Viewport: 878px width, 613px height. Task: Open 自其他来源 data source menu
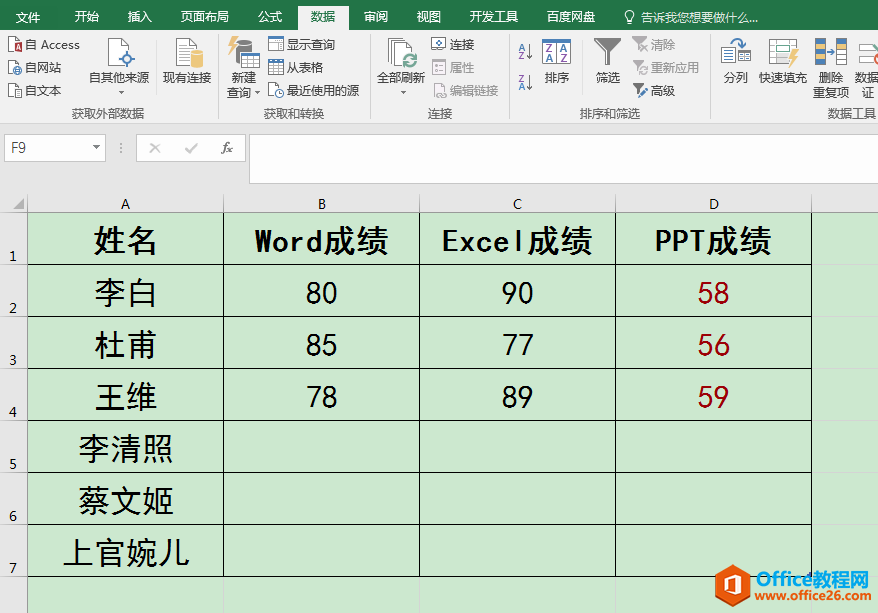[x=119, y=67]
